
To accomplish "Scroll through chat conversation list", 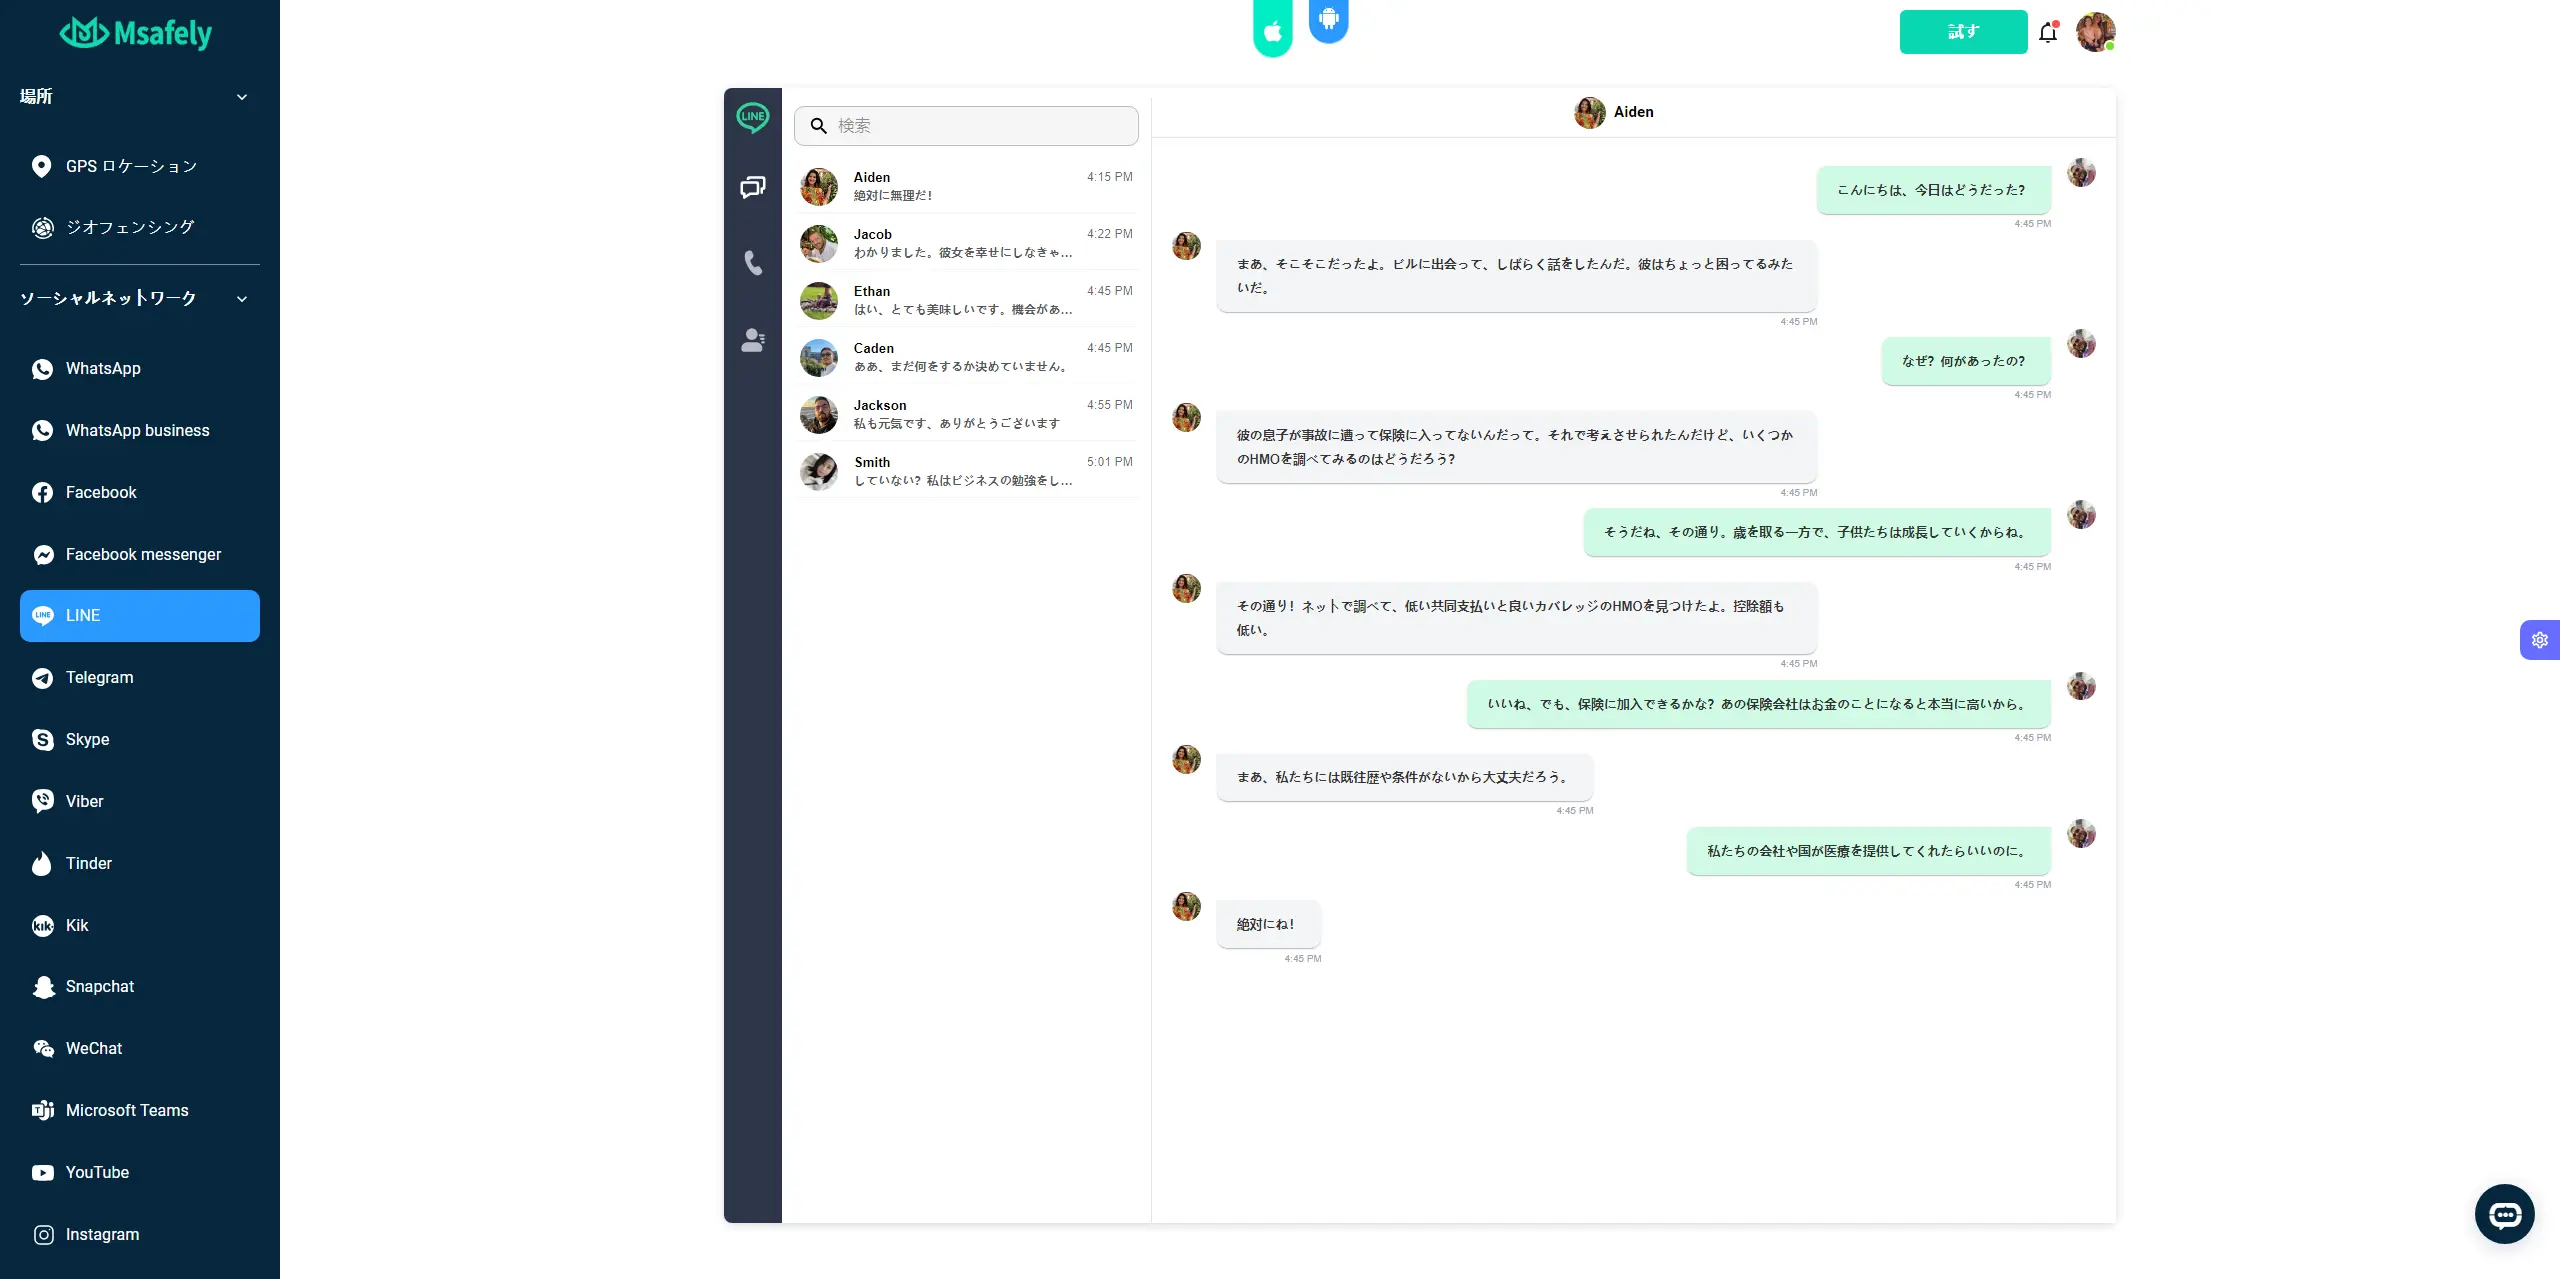I will [x=965, y=327].
